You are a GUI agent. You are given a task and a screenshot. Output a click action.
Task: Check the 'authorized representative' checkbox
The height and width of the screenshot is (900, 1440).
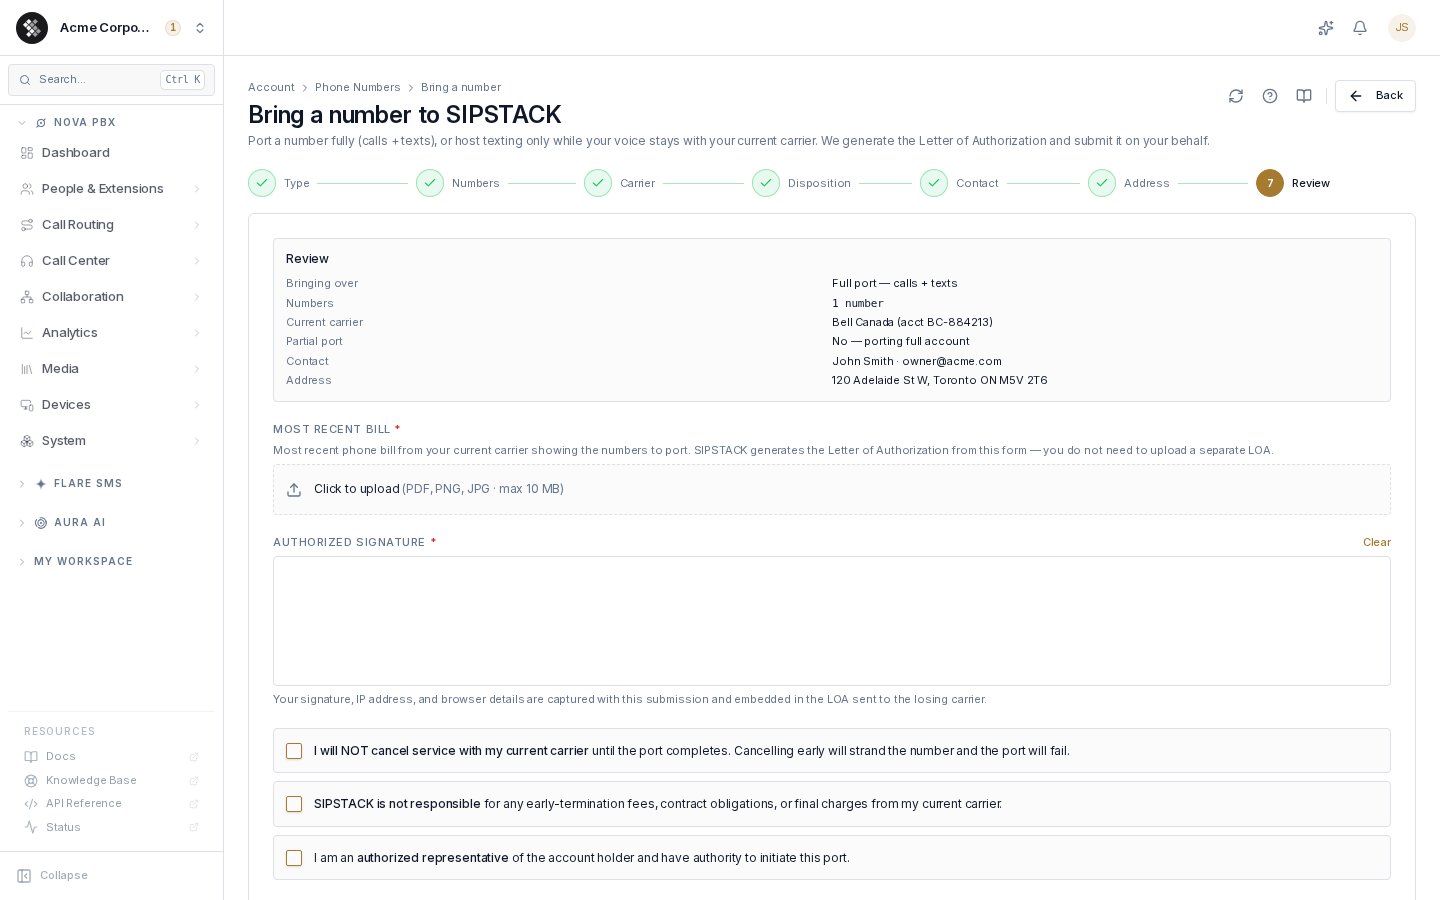click(294, 858)
